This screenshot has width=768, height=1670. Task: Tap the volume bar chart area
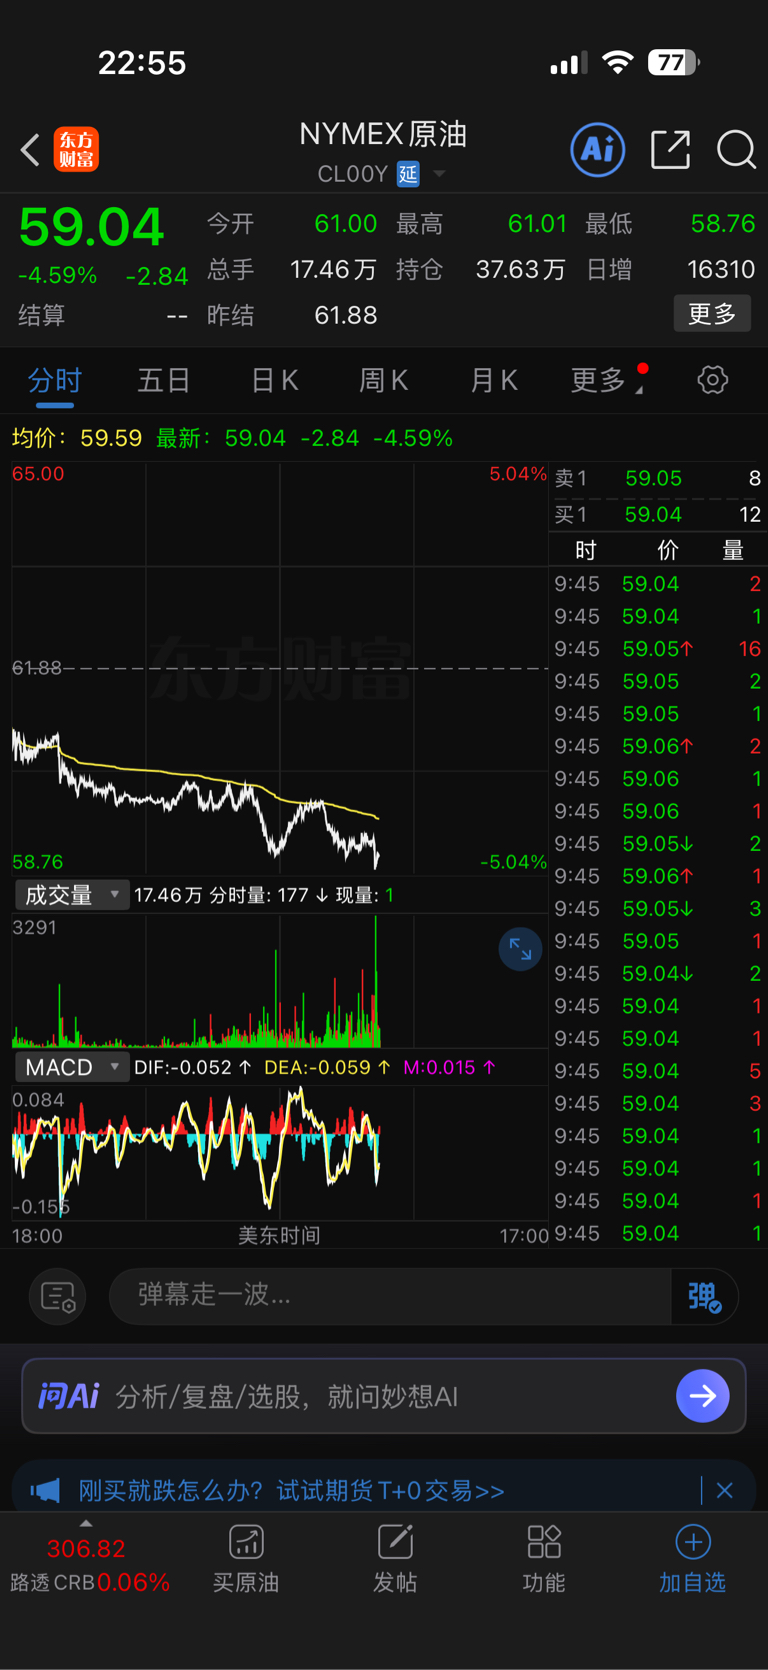tap(280, 981)
